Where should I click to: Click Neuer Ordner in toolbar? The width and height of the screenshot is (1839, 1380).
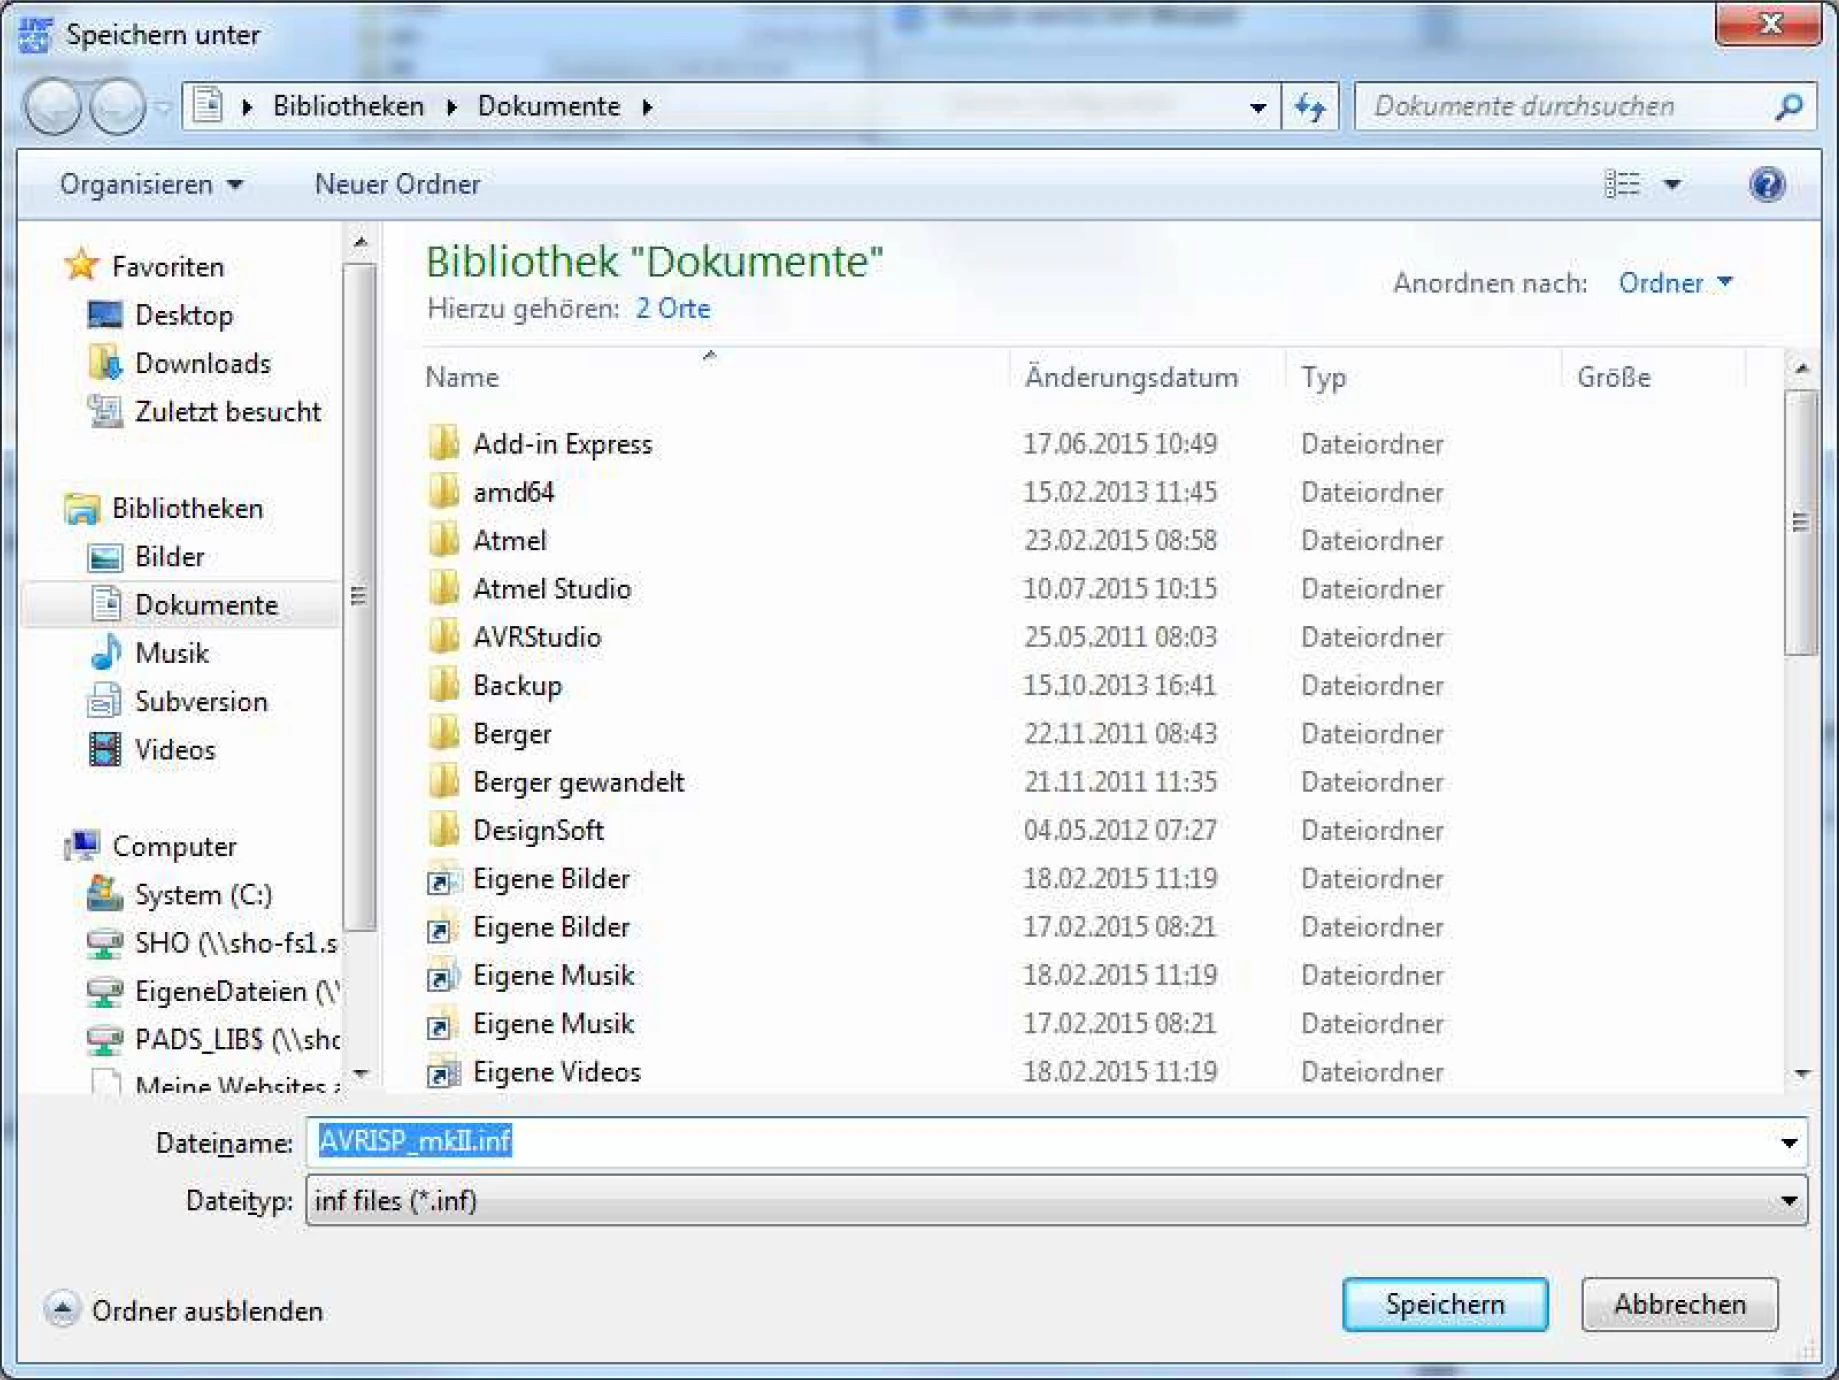pos(397,185)
